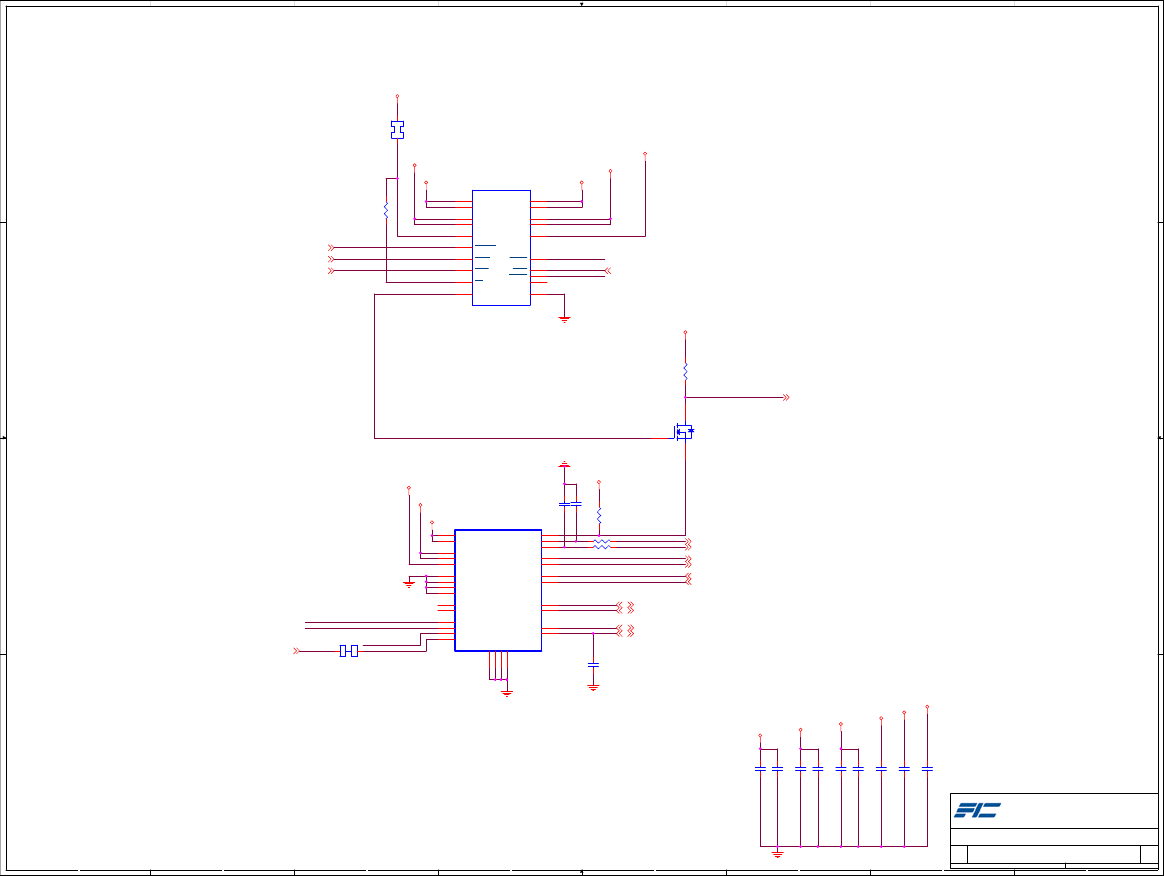The width and height of the screenshot is (1164, 876).
Task: Click the power pin above the fuse
Action: coord(397,97)
